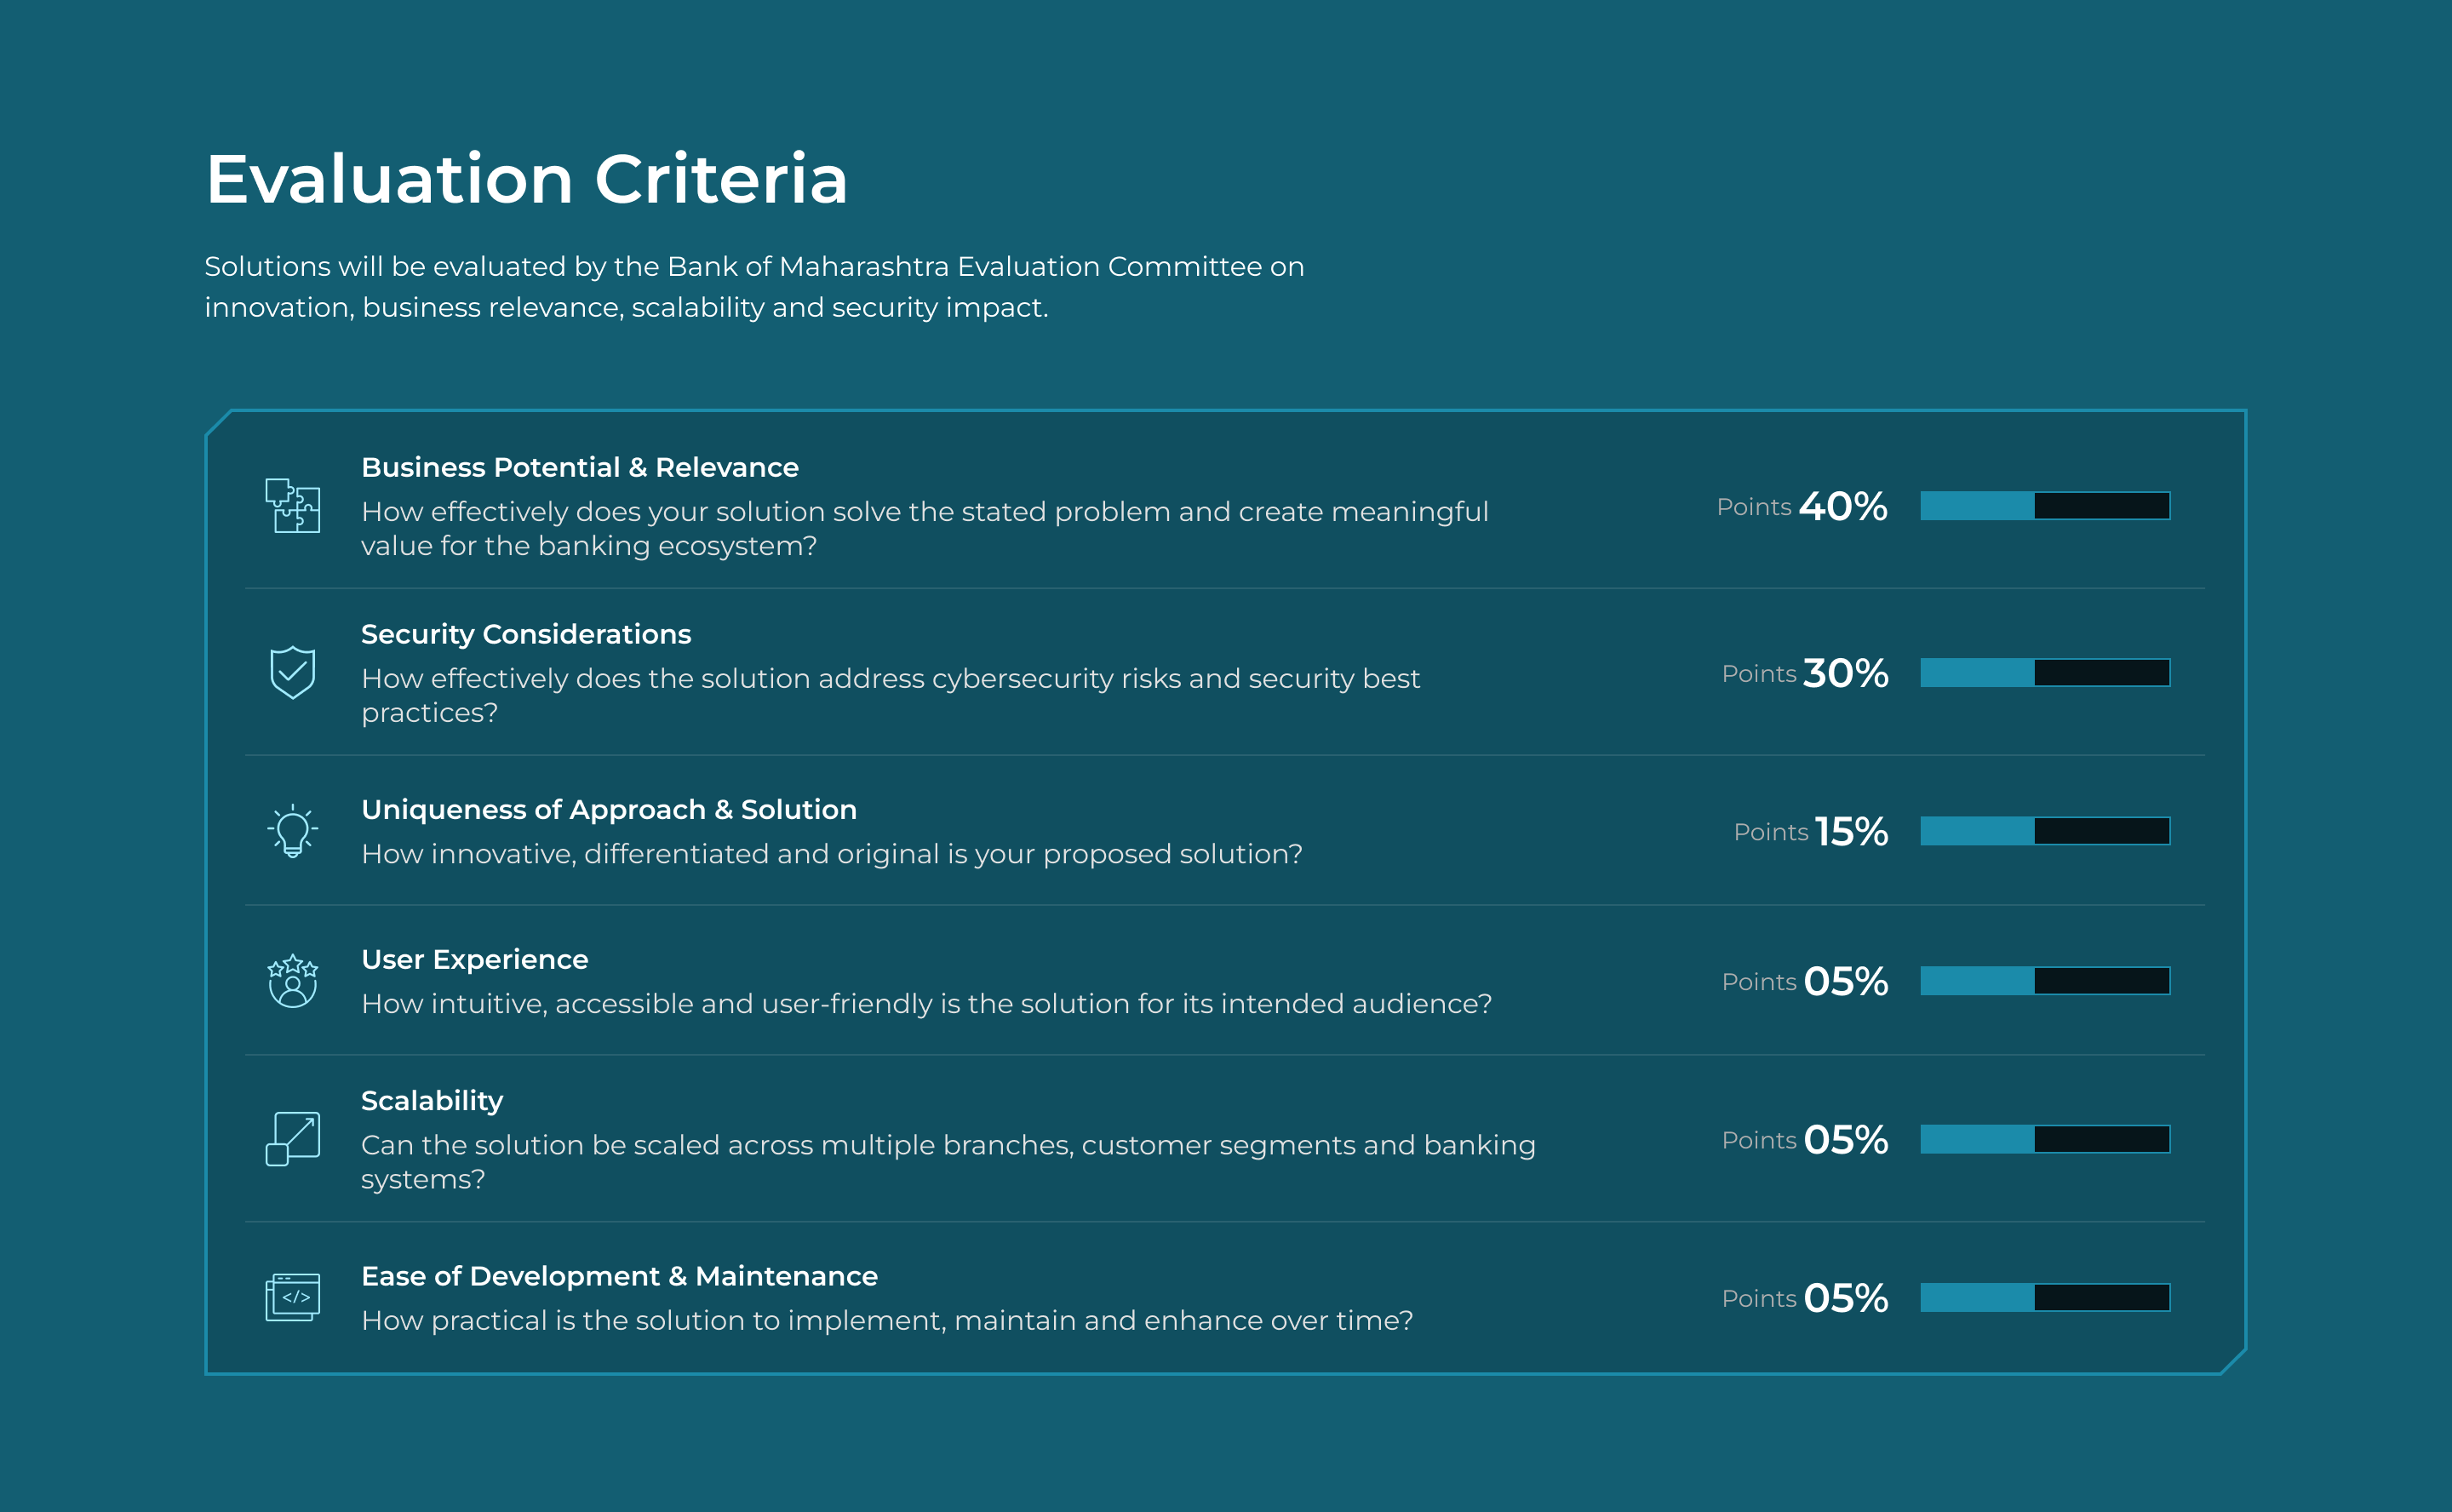The height and width of the screenshot is (1512, 2452).
Task: Click the Business Potential 40% progress bar
Action: click(2045, 506)
